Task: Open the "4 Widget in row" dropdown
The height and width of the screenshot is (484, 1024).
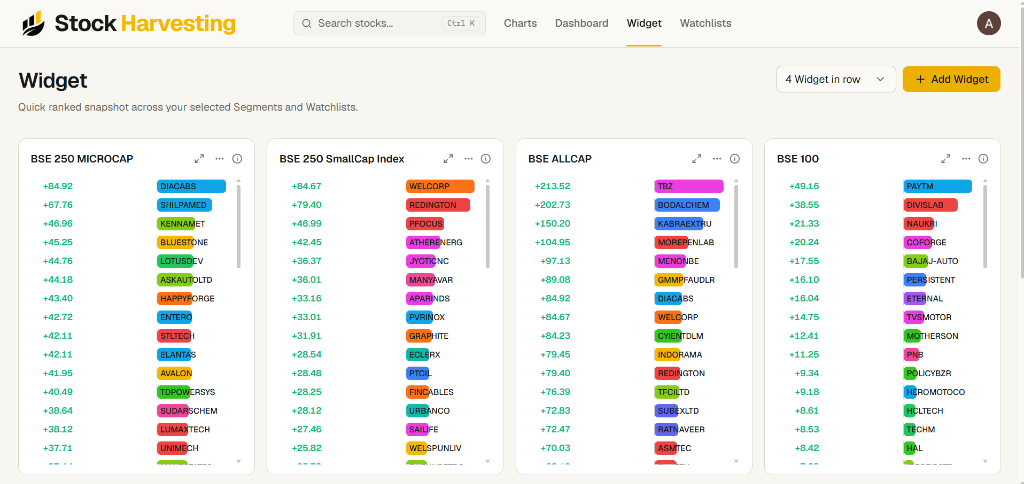Action: coord(835,79)
